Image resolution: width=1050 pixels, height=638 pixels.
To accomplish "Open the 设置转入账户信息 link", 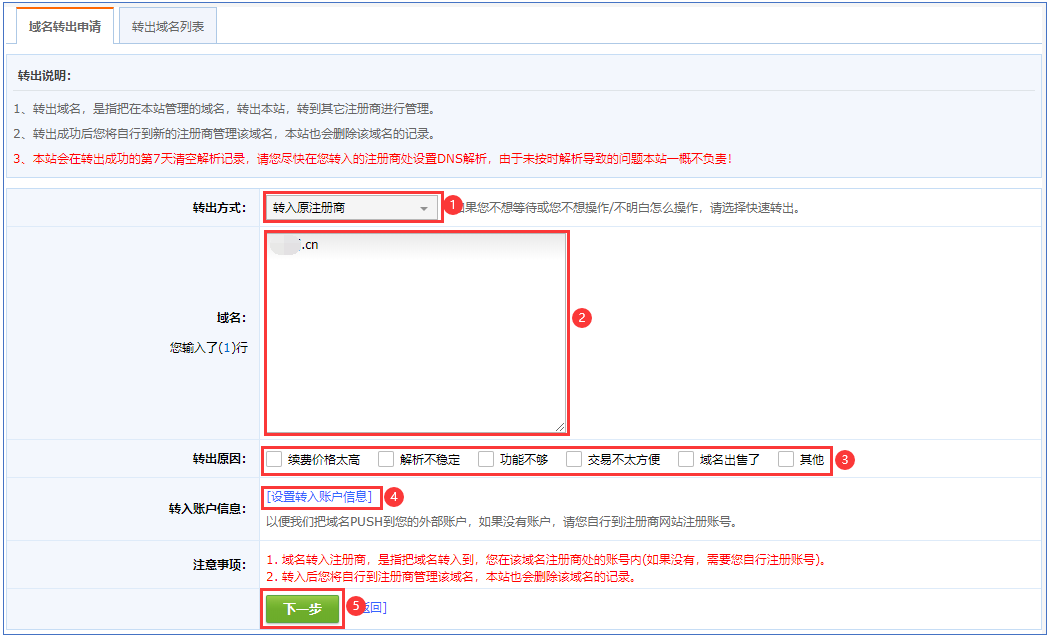I will click(319, 496).
